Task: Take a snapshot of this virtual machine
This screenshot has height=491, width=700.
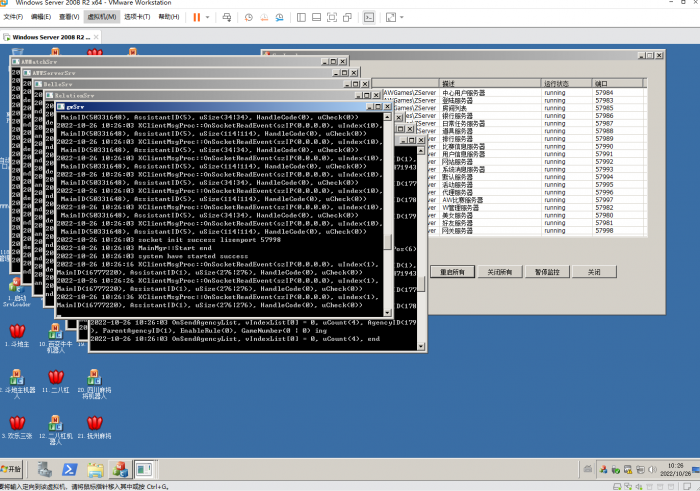Action: 249,17
